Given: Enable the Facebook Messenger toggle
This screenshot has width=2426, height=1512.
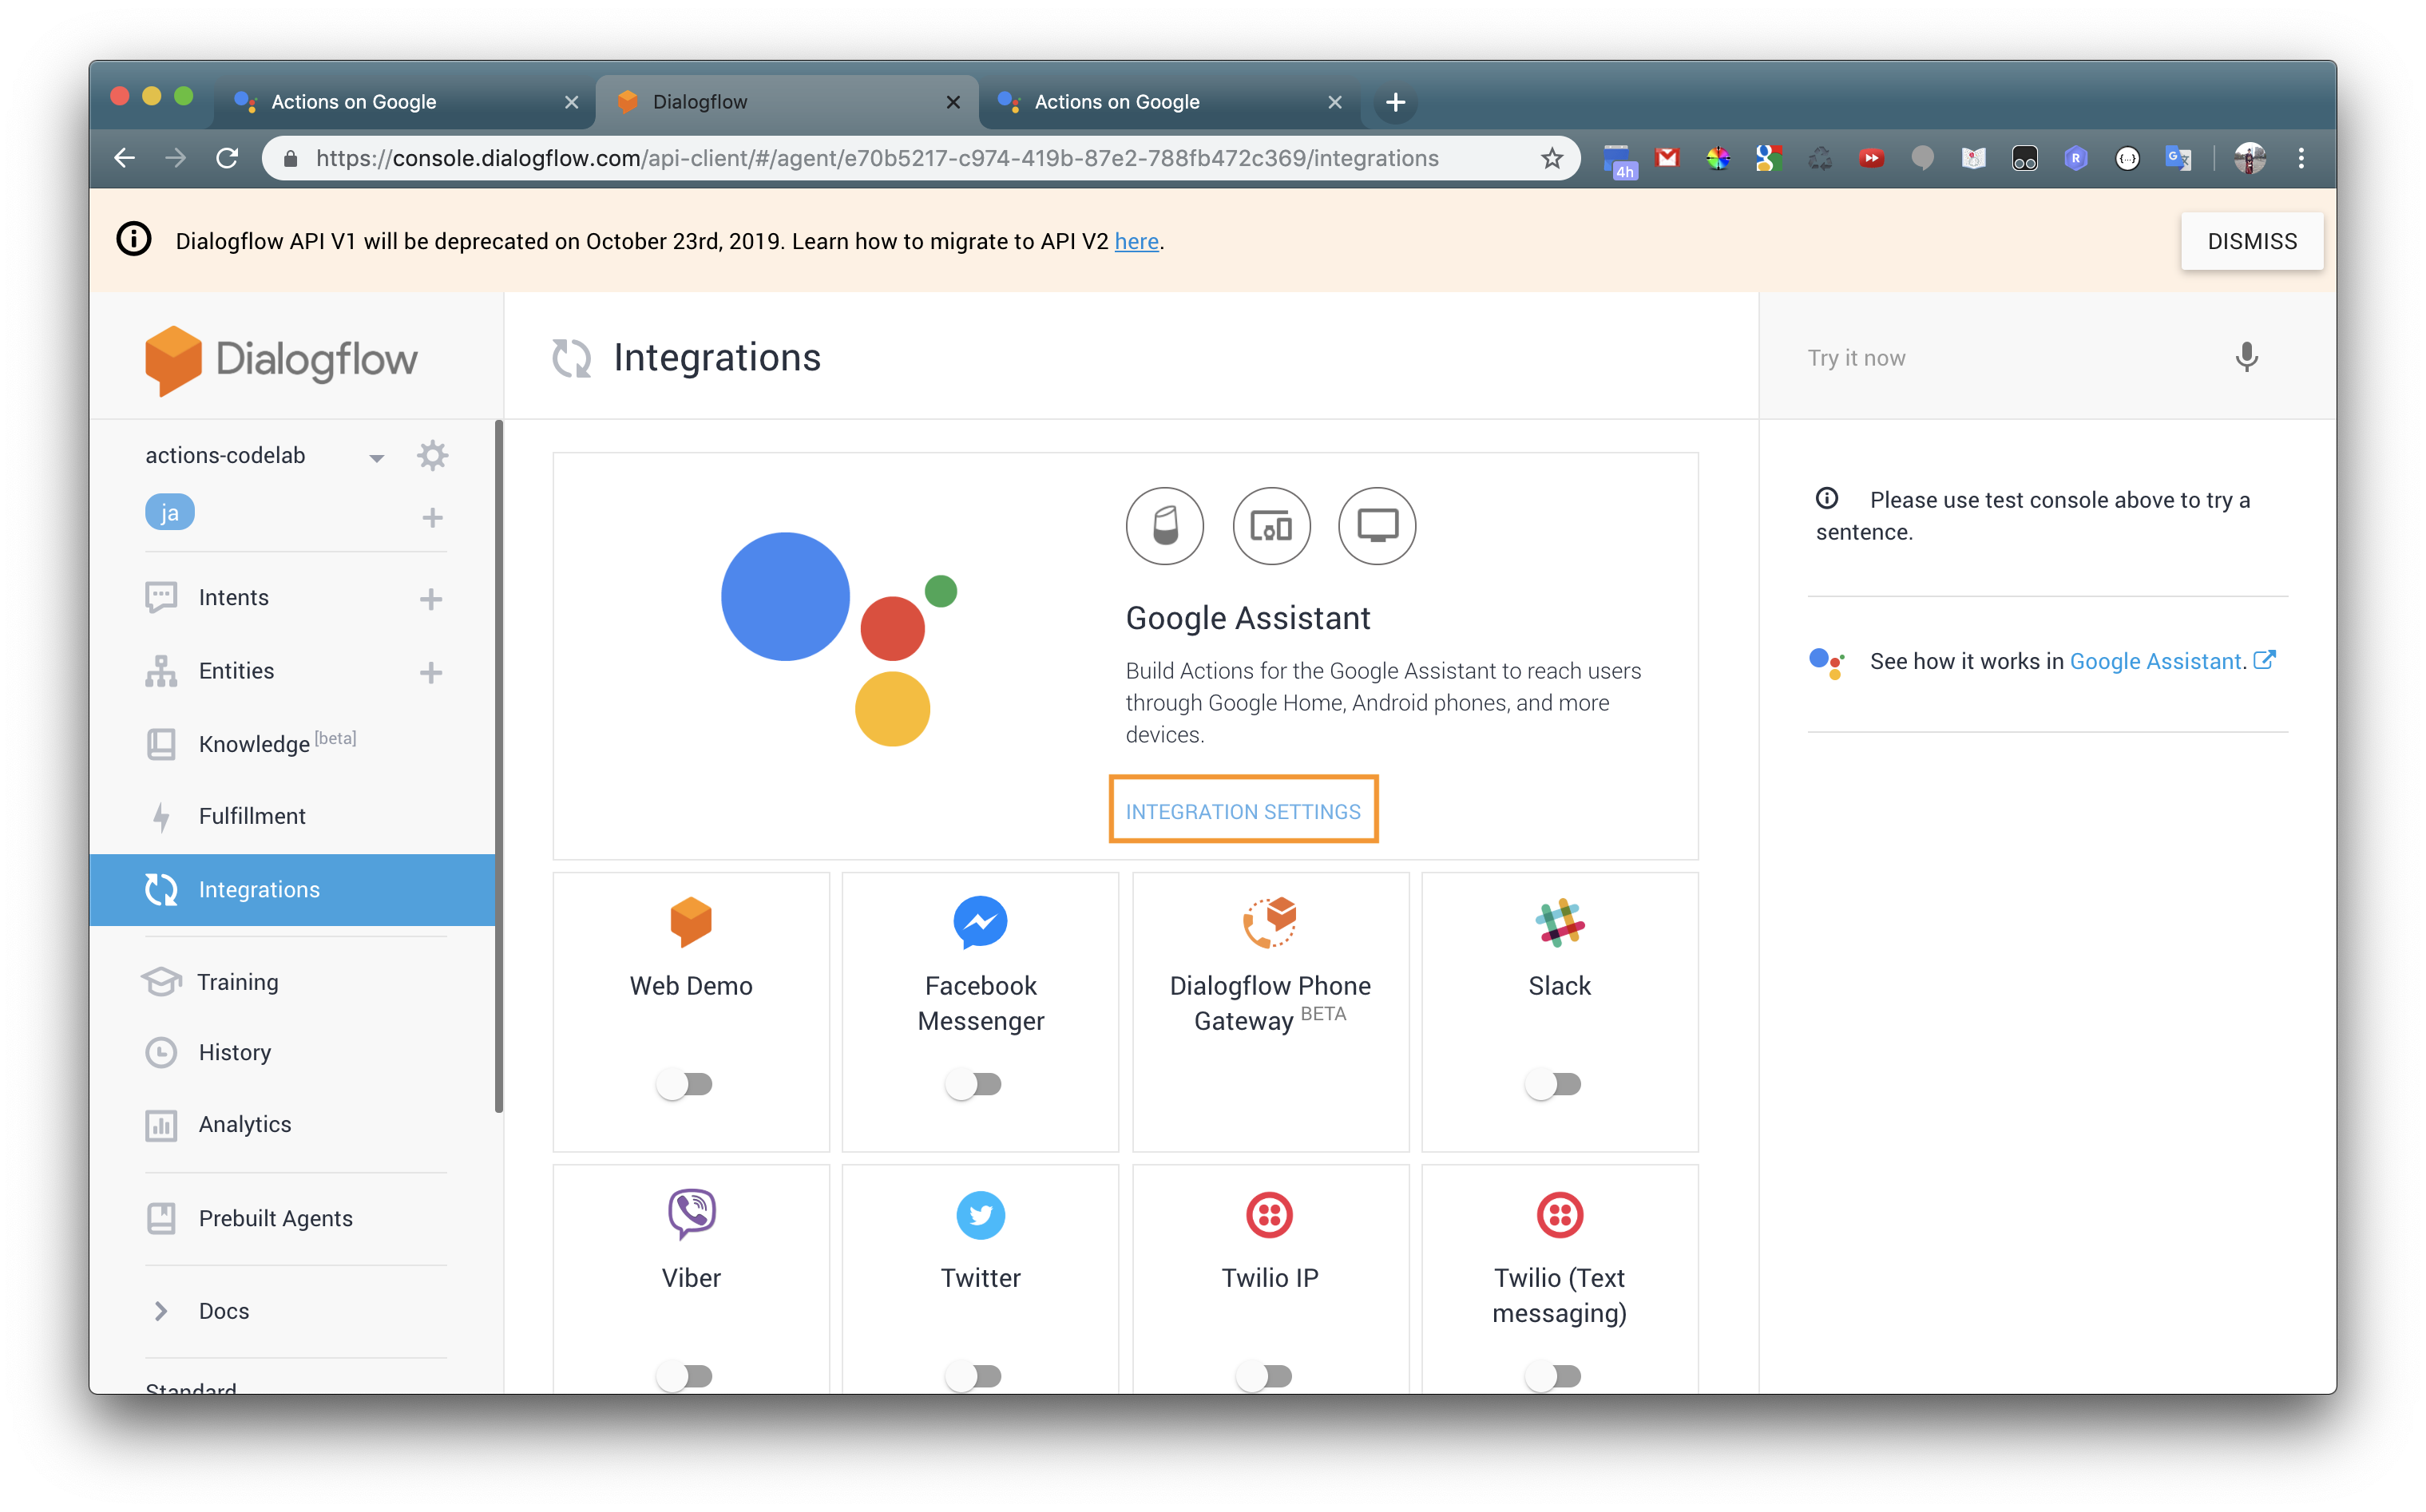Looking at the screenshot, I should (974, 1084).
